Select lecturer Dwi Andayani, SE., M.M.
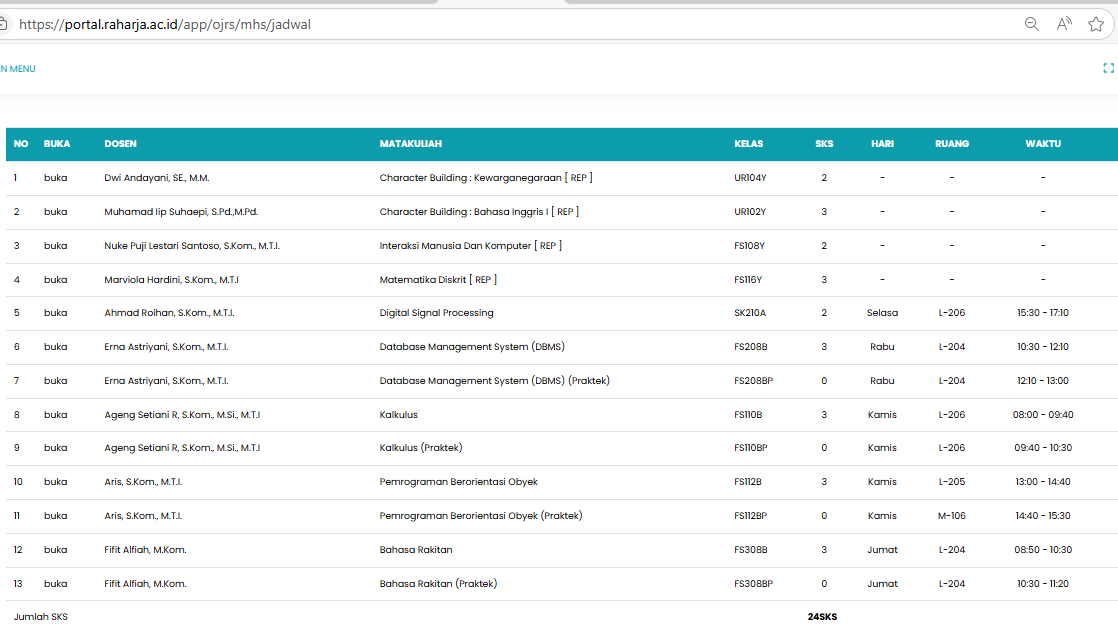This screenshot has width=1118, height=628. [157, 177]
